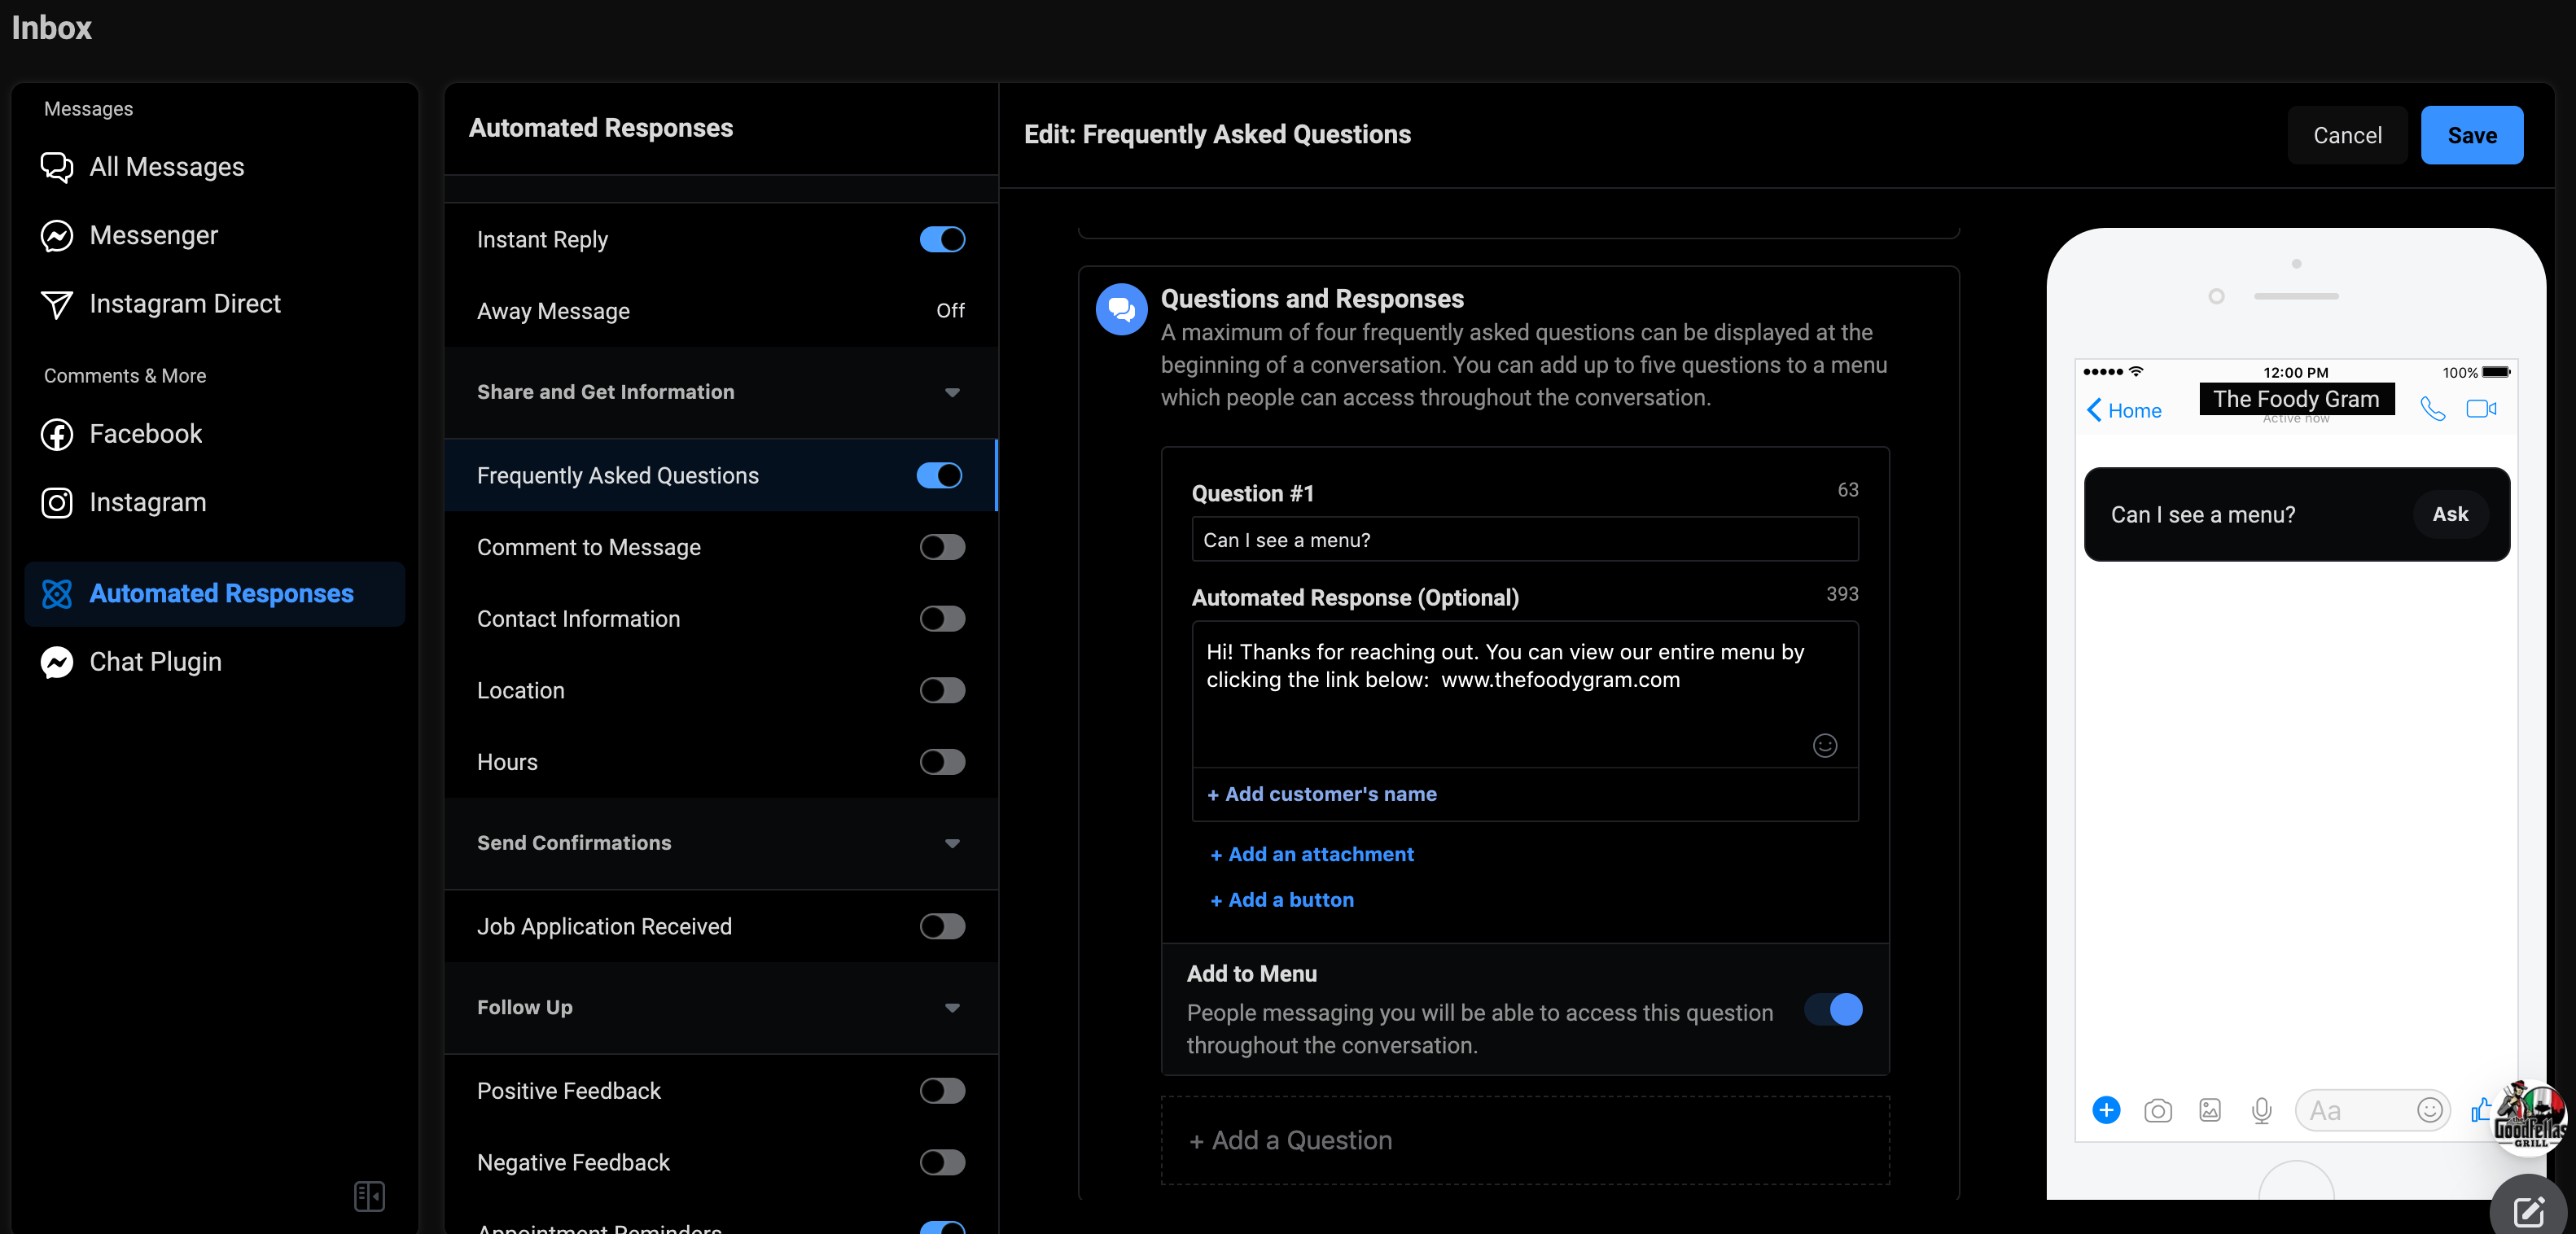Viewport: 2576px width, 1234px height.
Task: Open the collapse sidebar panel icon
Action: tap(369, 1196)
